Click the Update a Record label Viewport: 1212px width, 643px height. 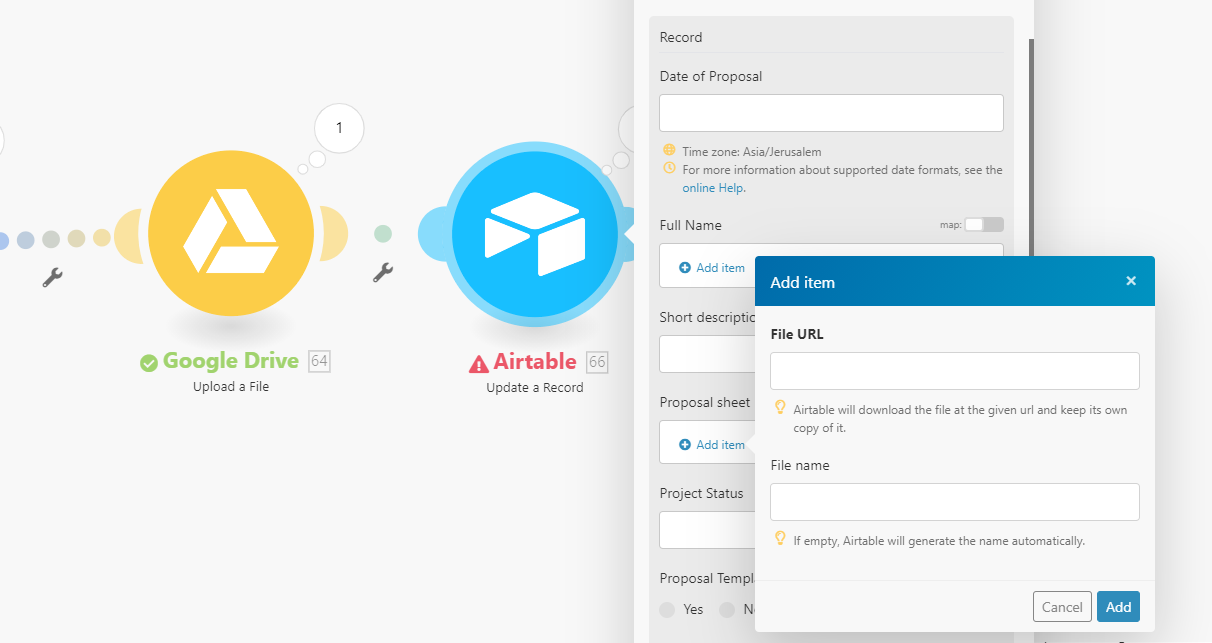pyautogui.click(x=535, y=388)
